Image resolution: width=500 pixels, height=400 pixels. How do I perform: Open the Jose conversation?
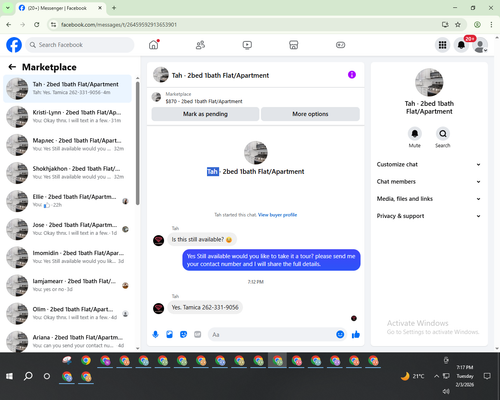tap(67, 229)
